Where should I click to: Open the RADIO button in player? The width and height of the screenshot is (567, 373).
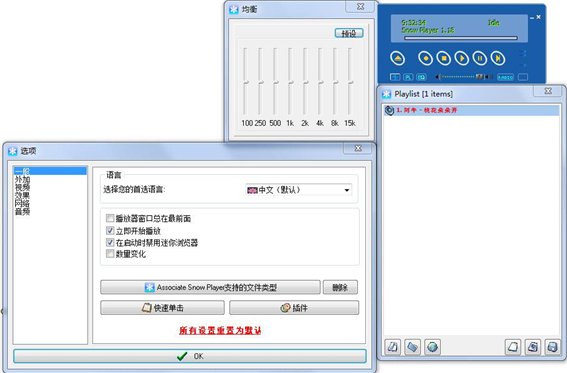(505, 77)
